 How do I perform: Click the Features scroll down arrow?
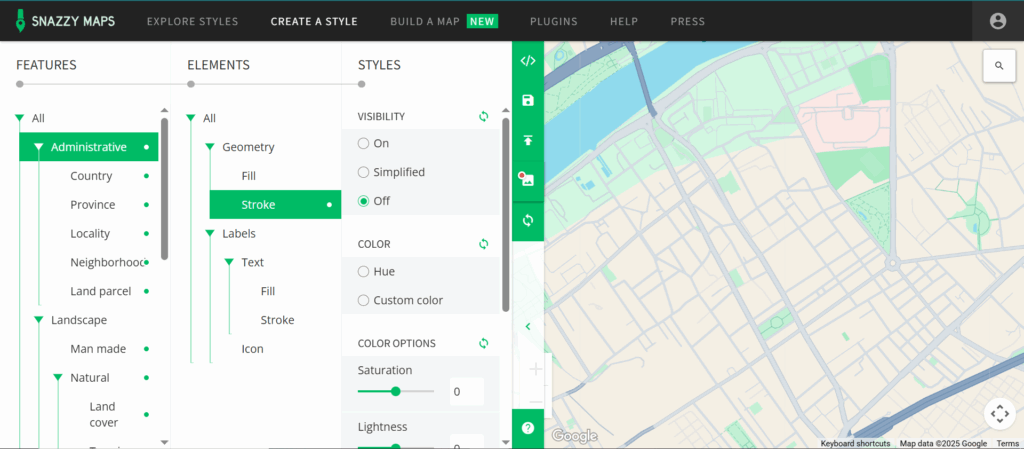tap(165, 442)
